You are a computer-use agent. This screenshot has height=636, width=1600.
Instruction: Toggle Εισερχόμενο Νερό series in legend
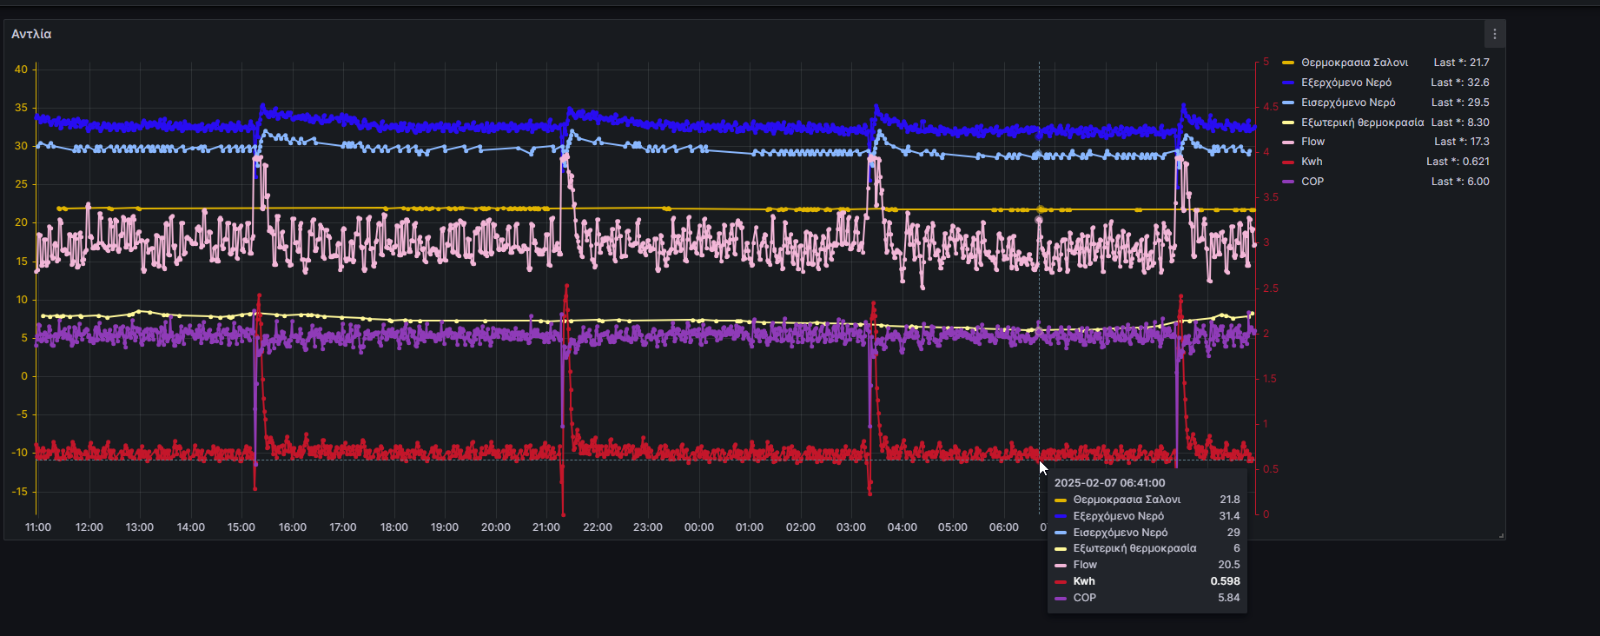pos(1348,102)
